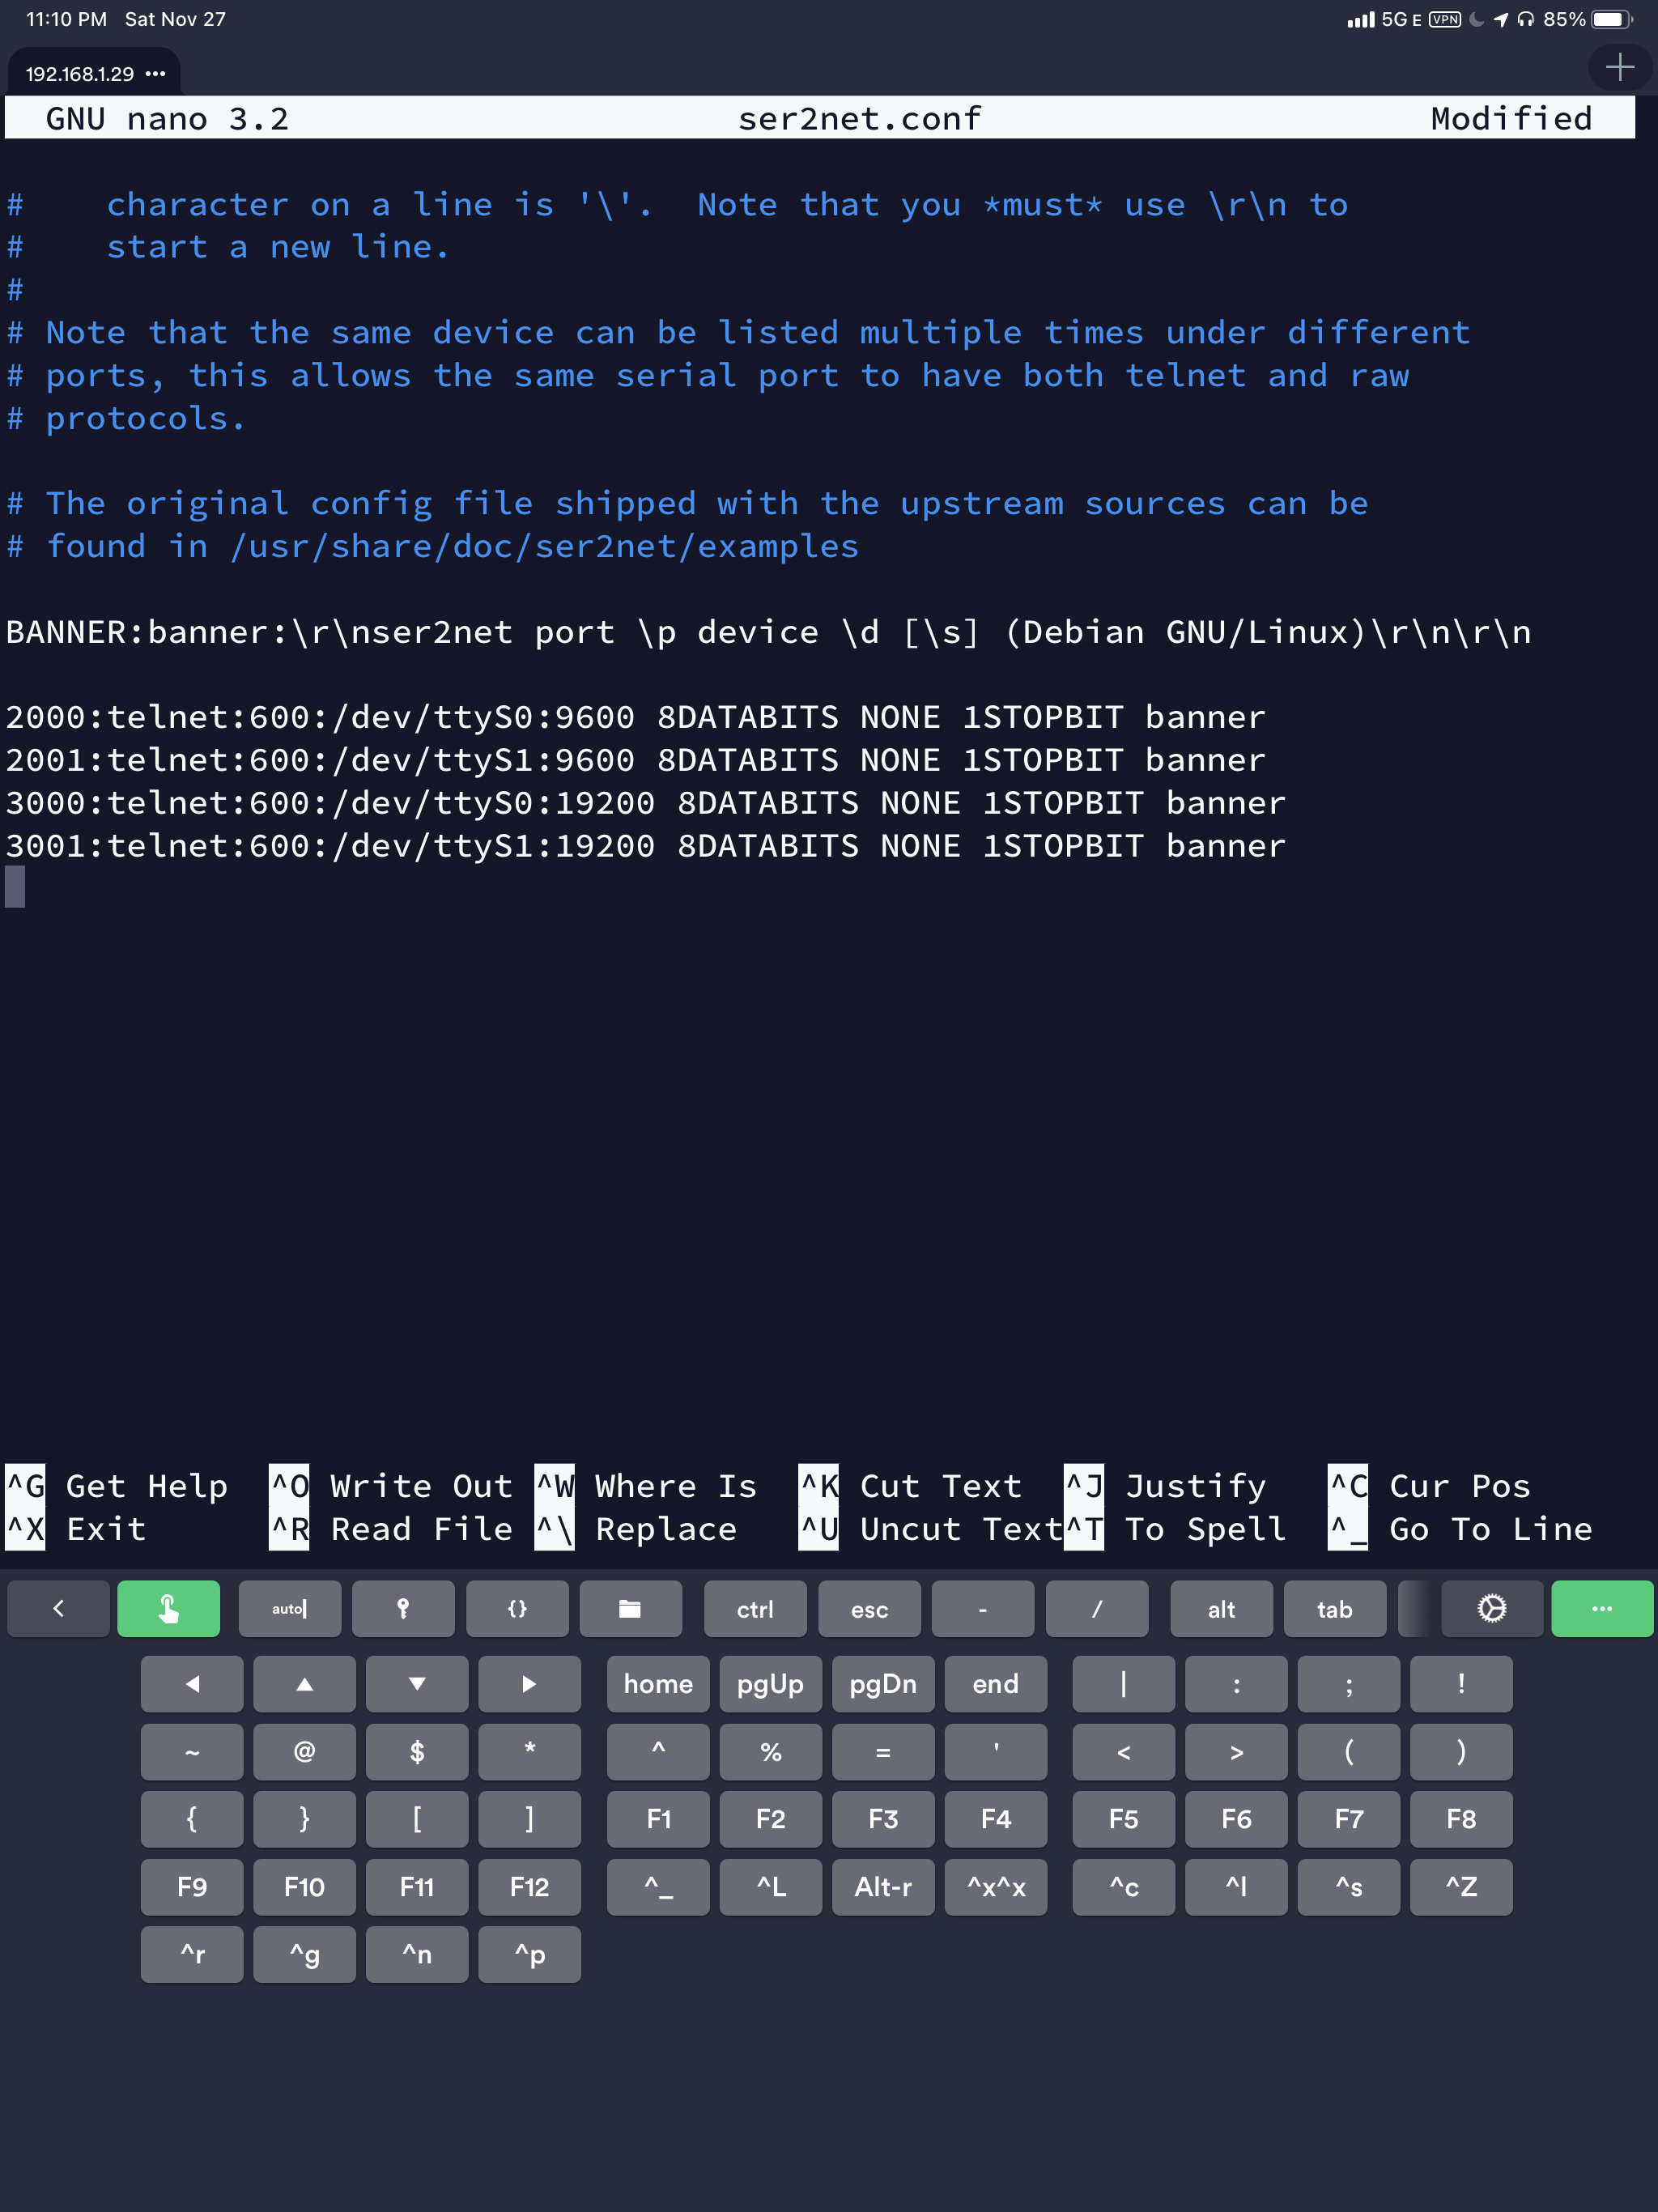Open the autocomplete keyboard option

[289, 1608]
